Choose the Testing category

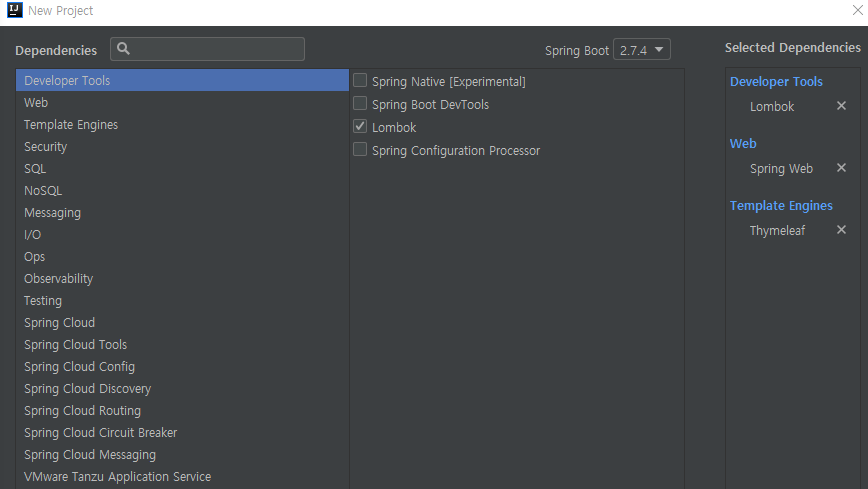pos(182,301)
